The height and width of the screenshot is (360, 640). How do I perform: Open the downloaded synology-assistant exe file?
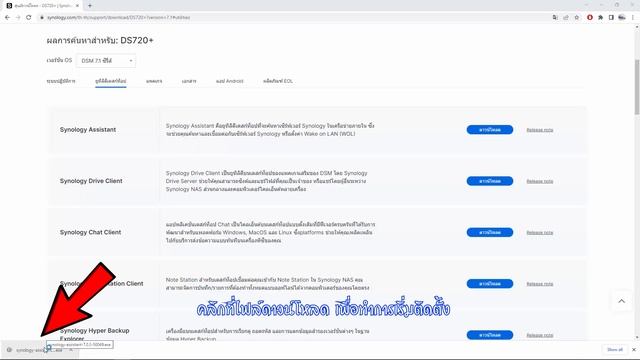point(39,350)
